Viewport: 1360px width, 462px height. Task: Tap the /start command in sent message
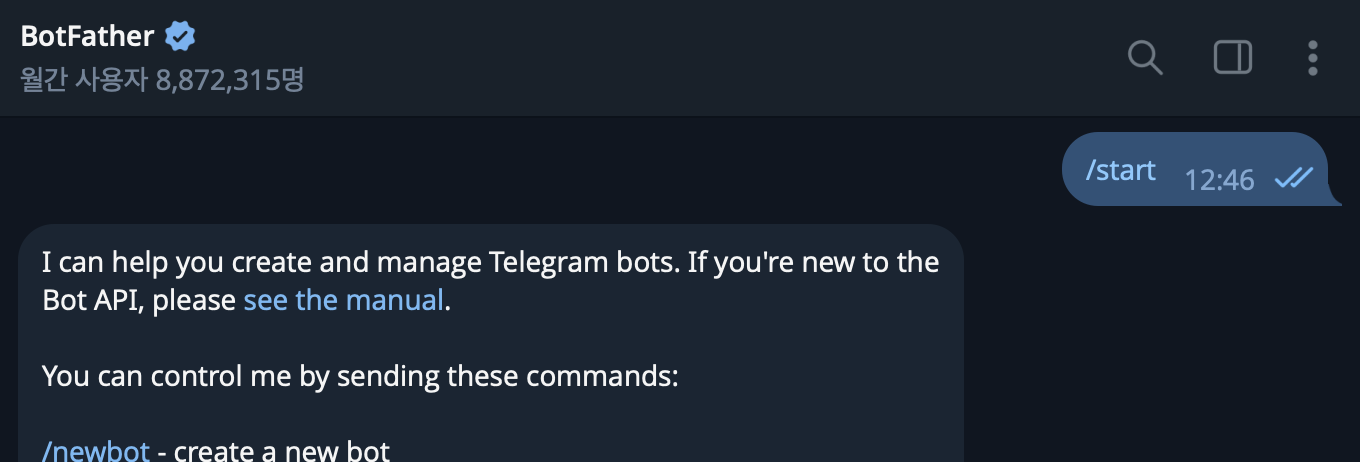(1121, 170)
